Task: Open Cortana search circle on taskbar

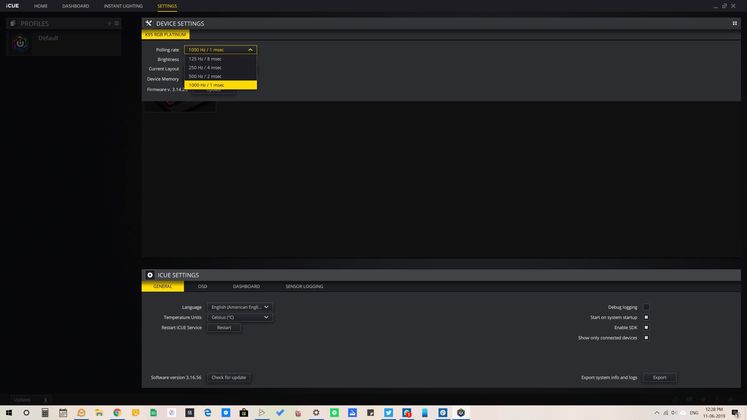Action: pyautogui.click(x=26, y=413)
